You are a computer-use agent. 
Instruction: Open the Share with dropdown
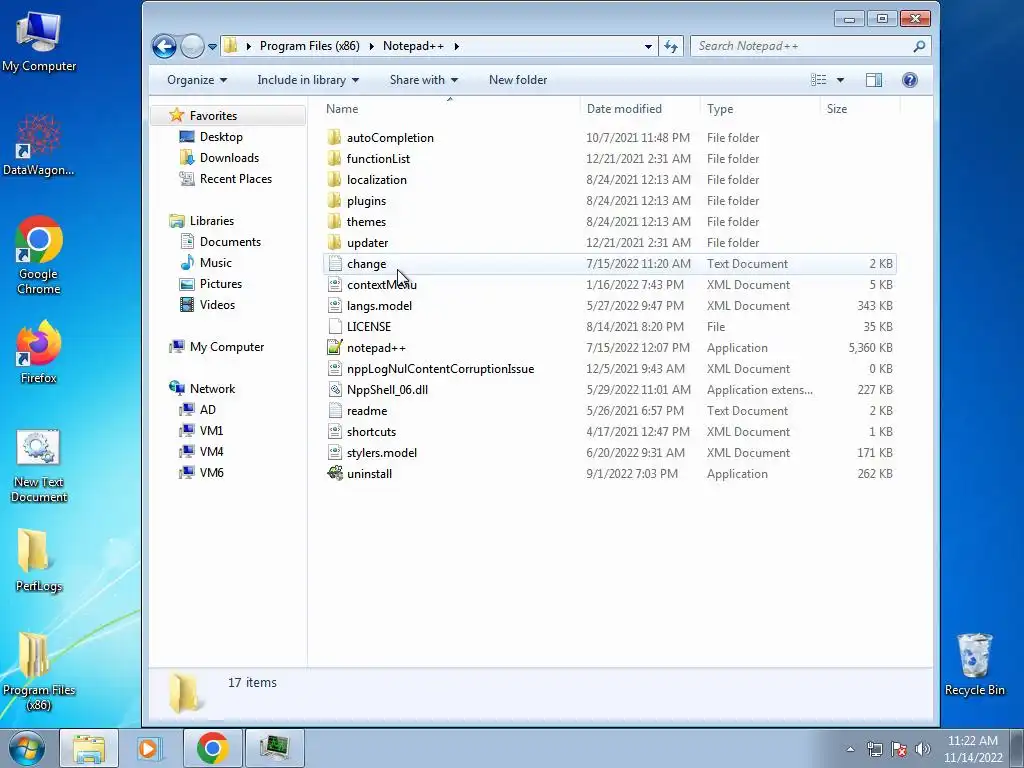423,80
